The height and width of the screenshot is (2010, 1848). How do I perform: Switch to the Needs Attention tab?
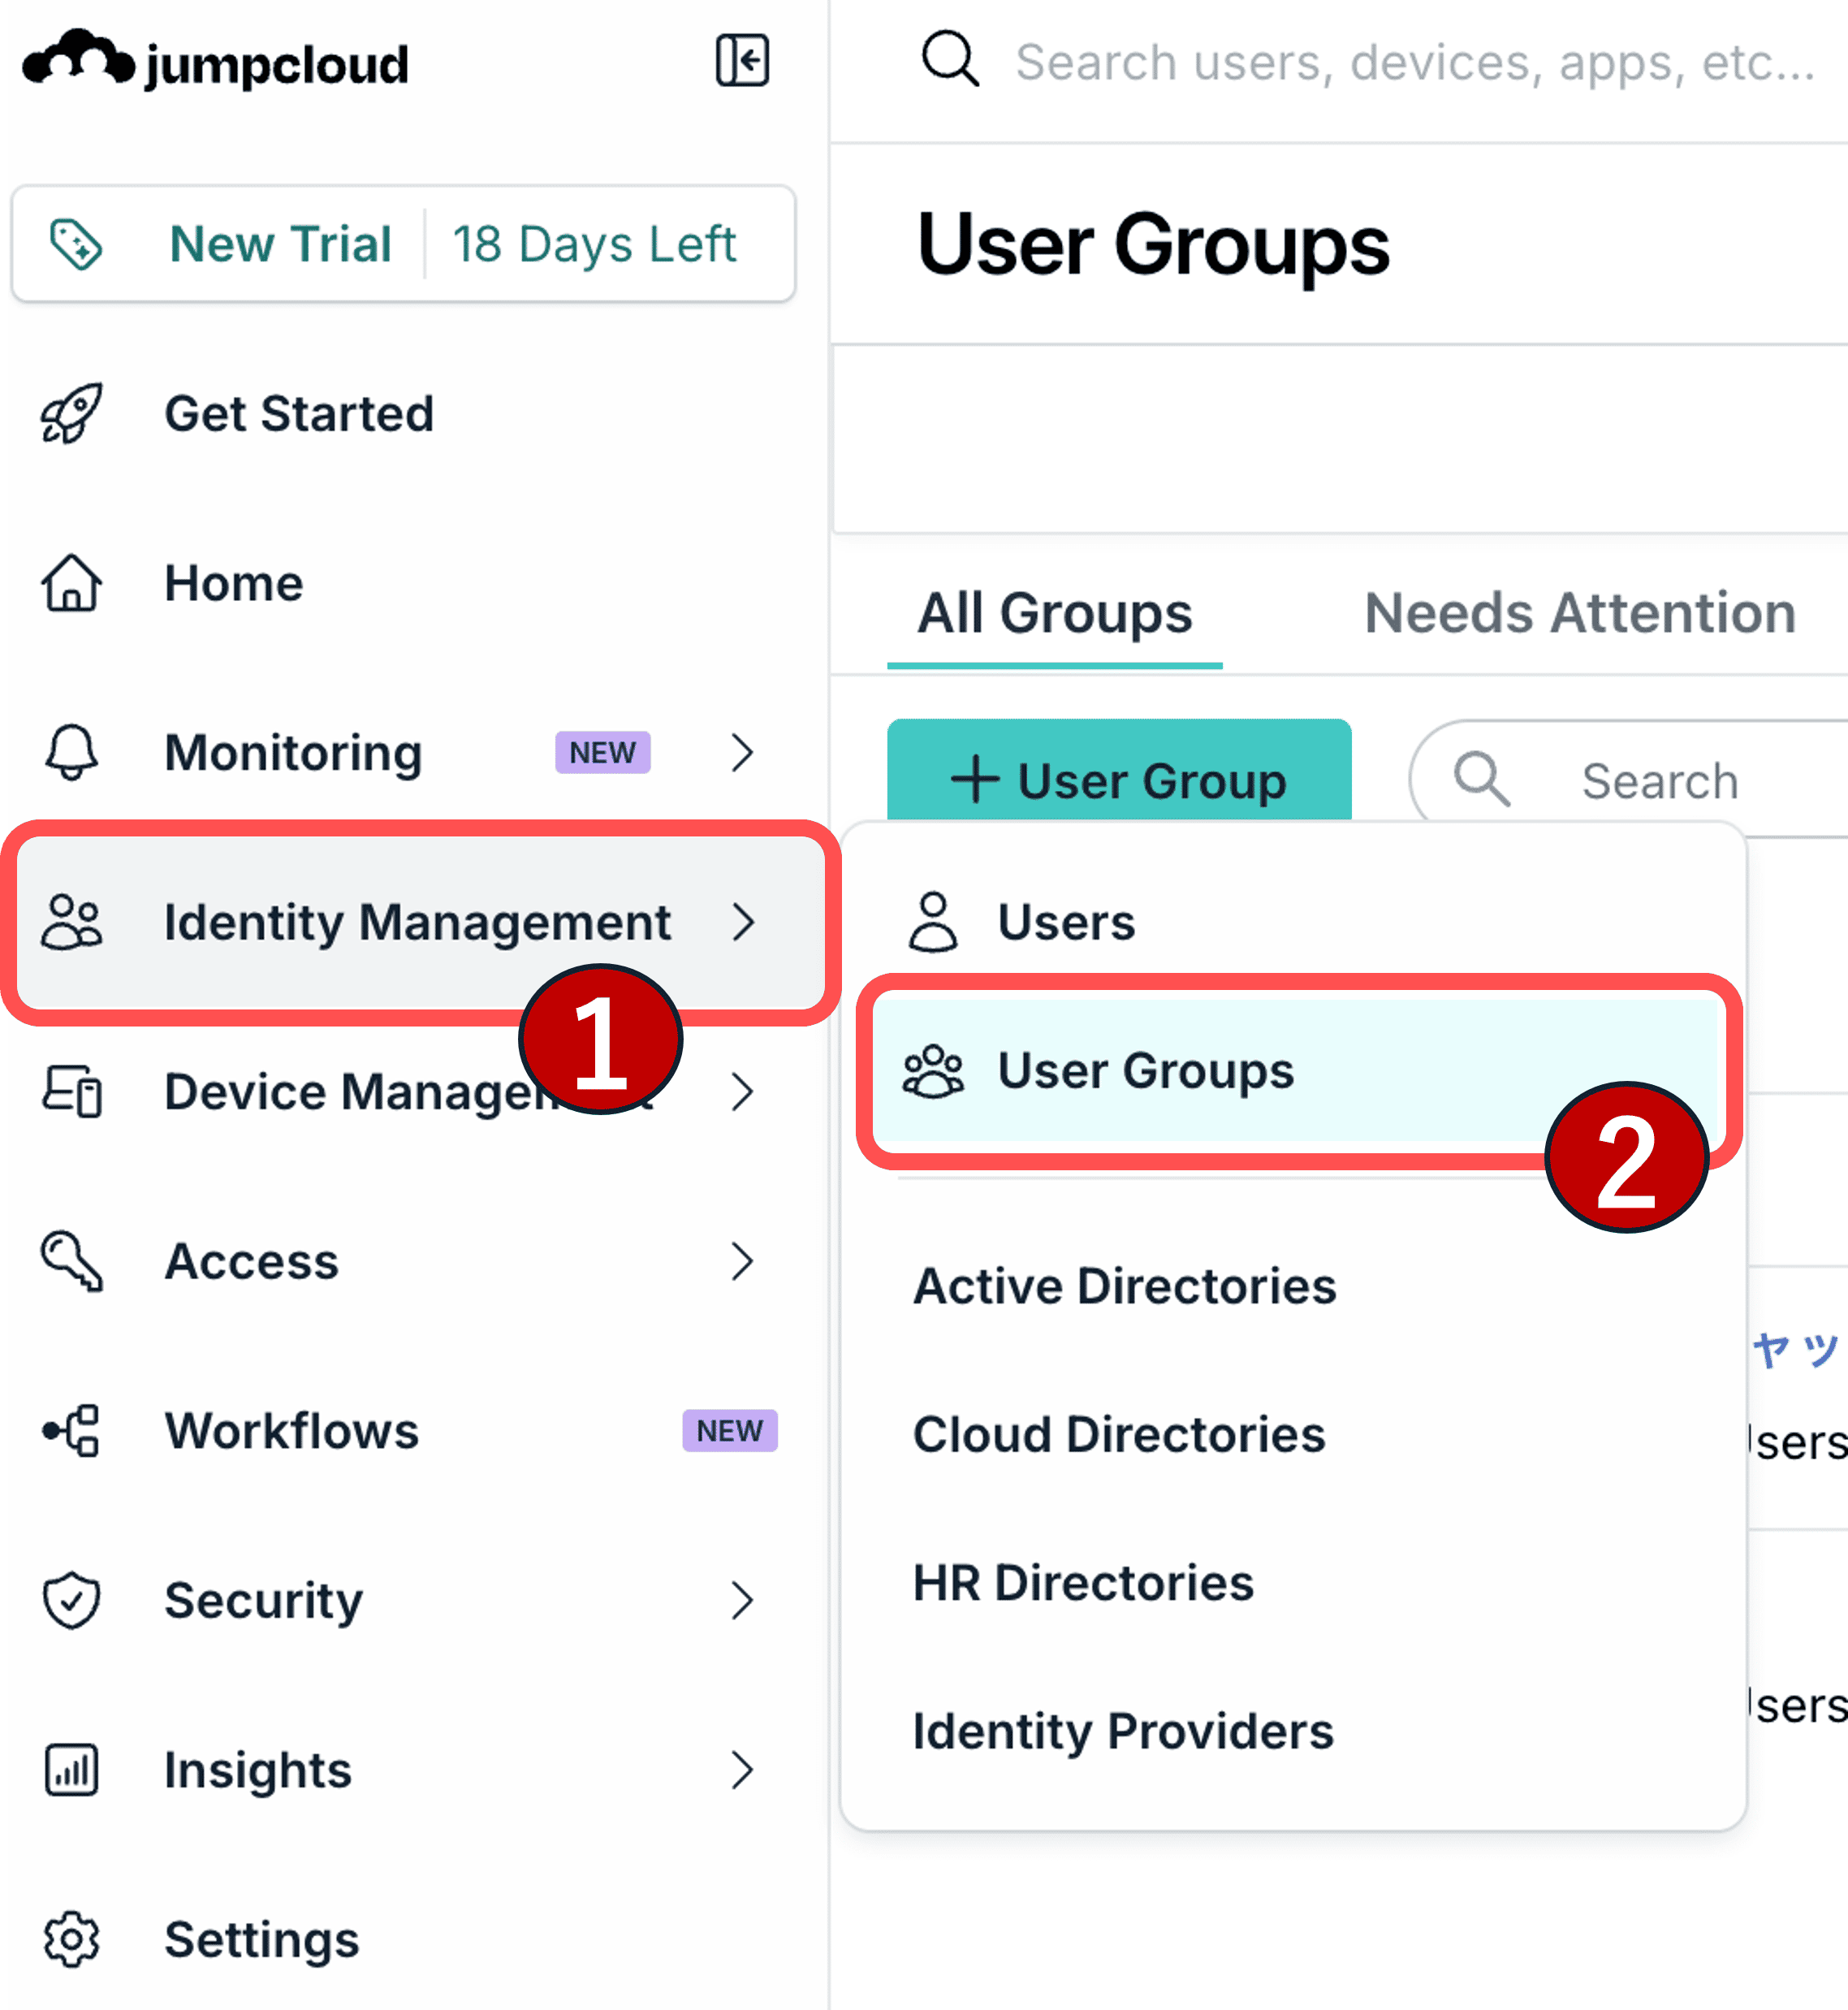pyautogui.click(x=1580, y=613)
